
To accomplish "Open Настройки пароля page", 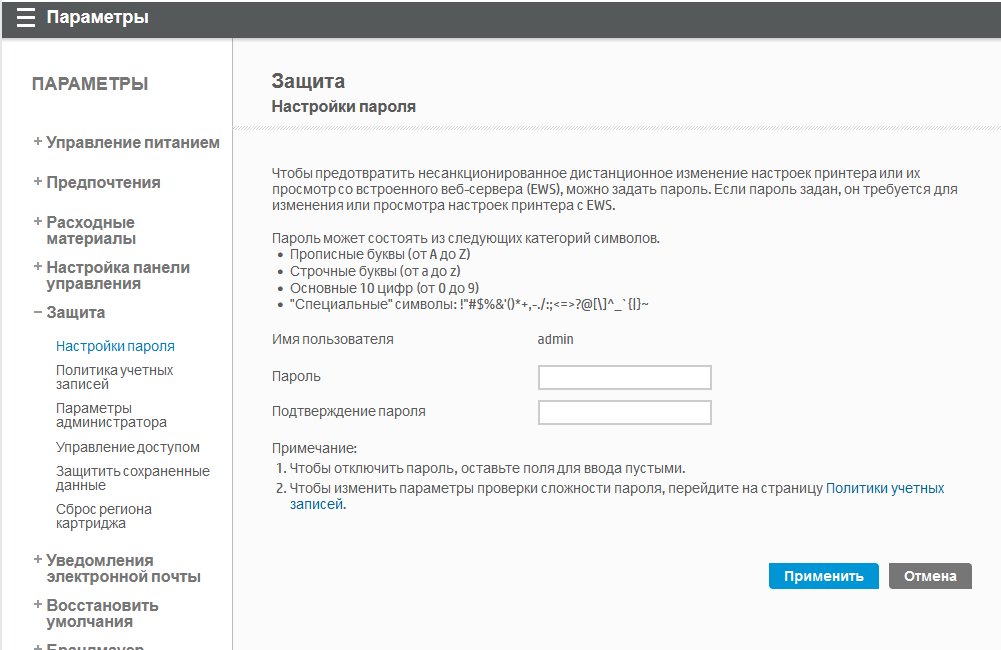I will click(115, 346).
